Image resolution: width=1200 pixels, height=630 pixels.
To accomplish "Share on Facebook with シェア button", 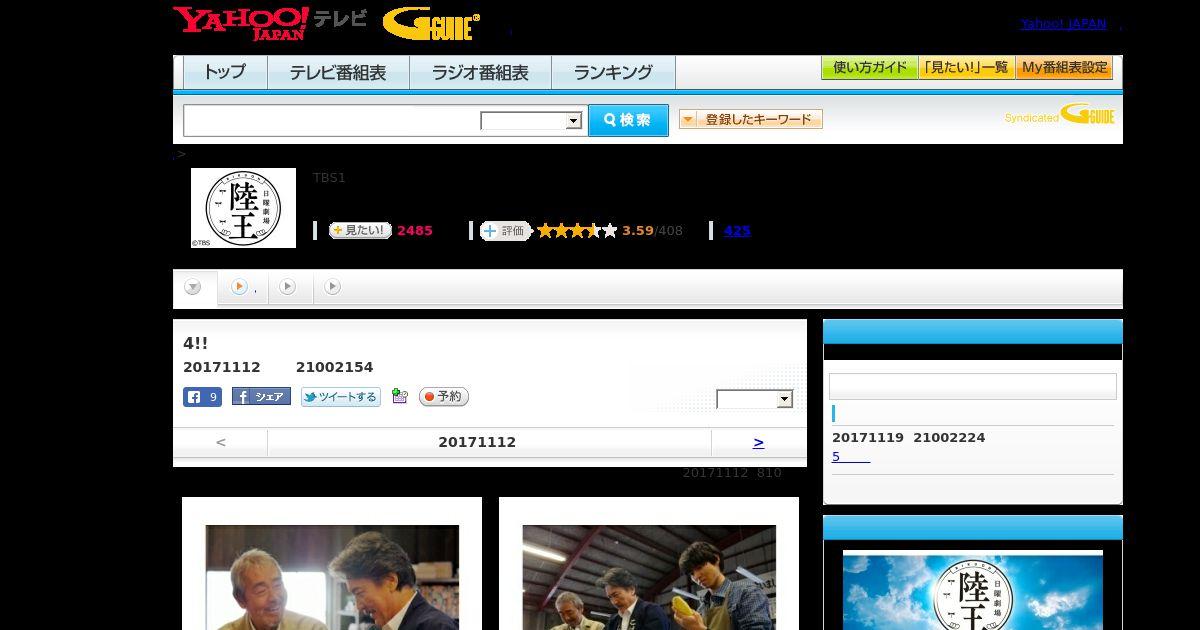I will coord(261,396).
